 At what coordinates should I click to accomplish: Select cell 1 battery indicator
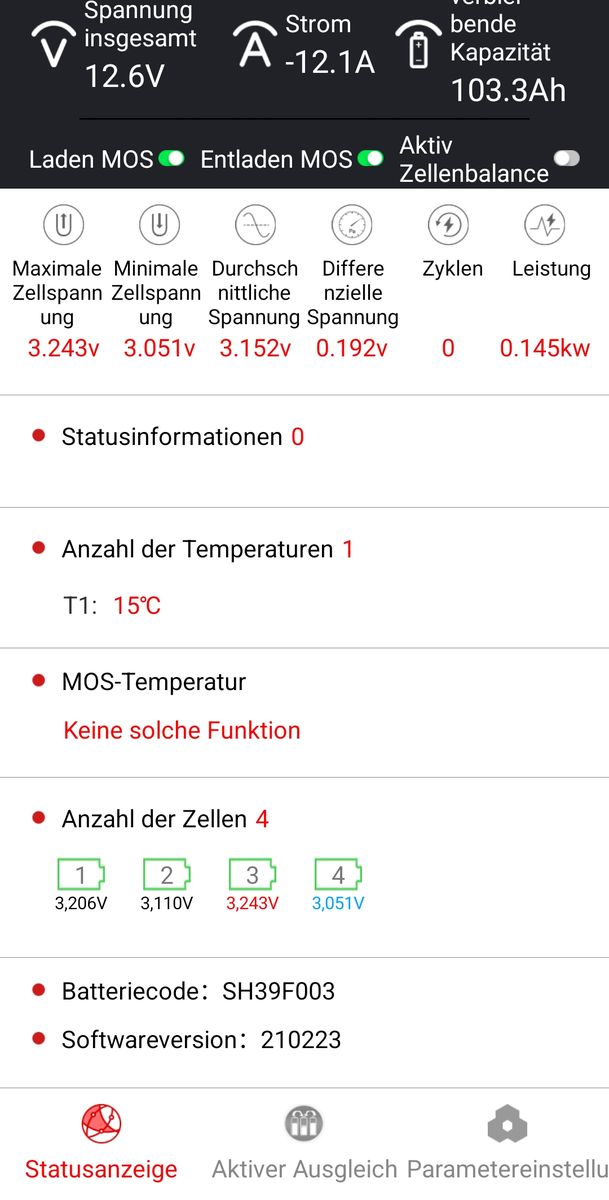[81, 876]
